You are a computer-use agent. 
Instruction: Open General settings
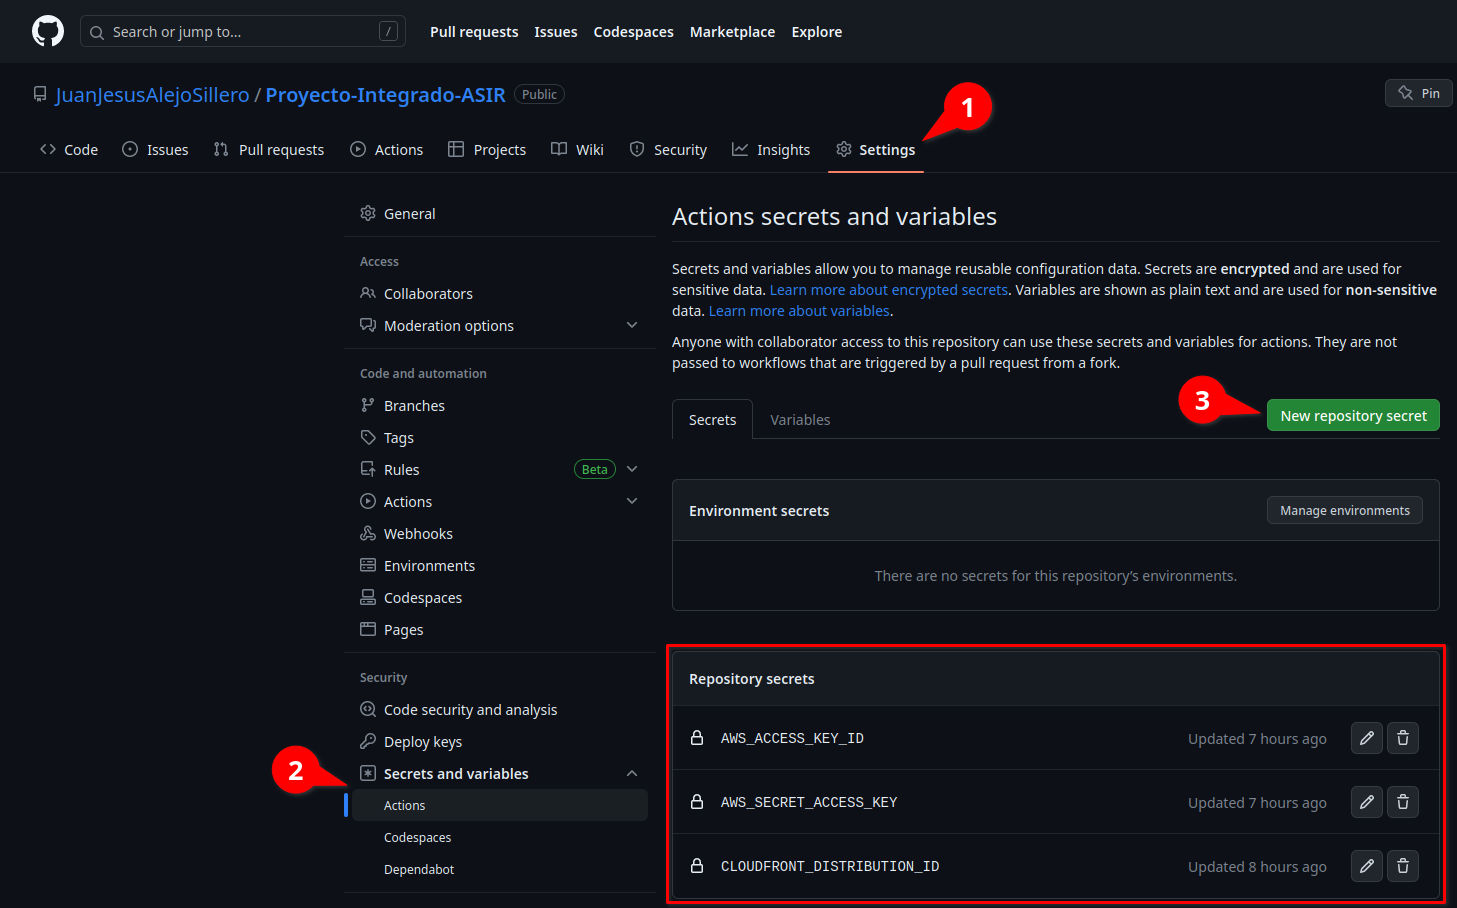tap(500, 213)
